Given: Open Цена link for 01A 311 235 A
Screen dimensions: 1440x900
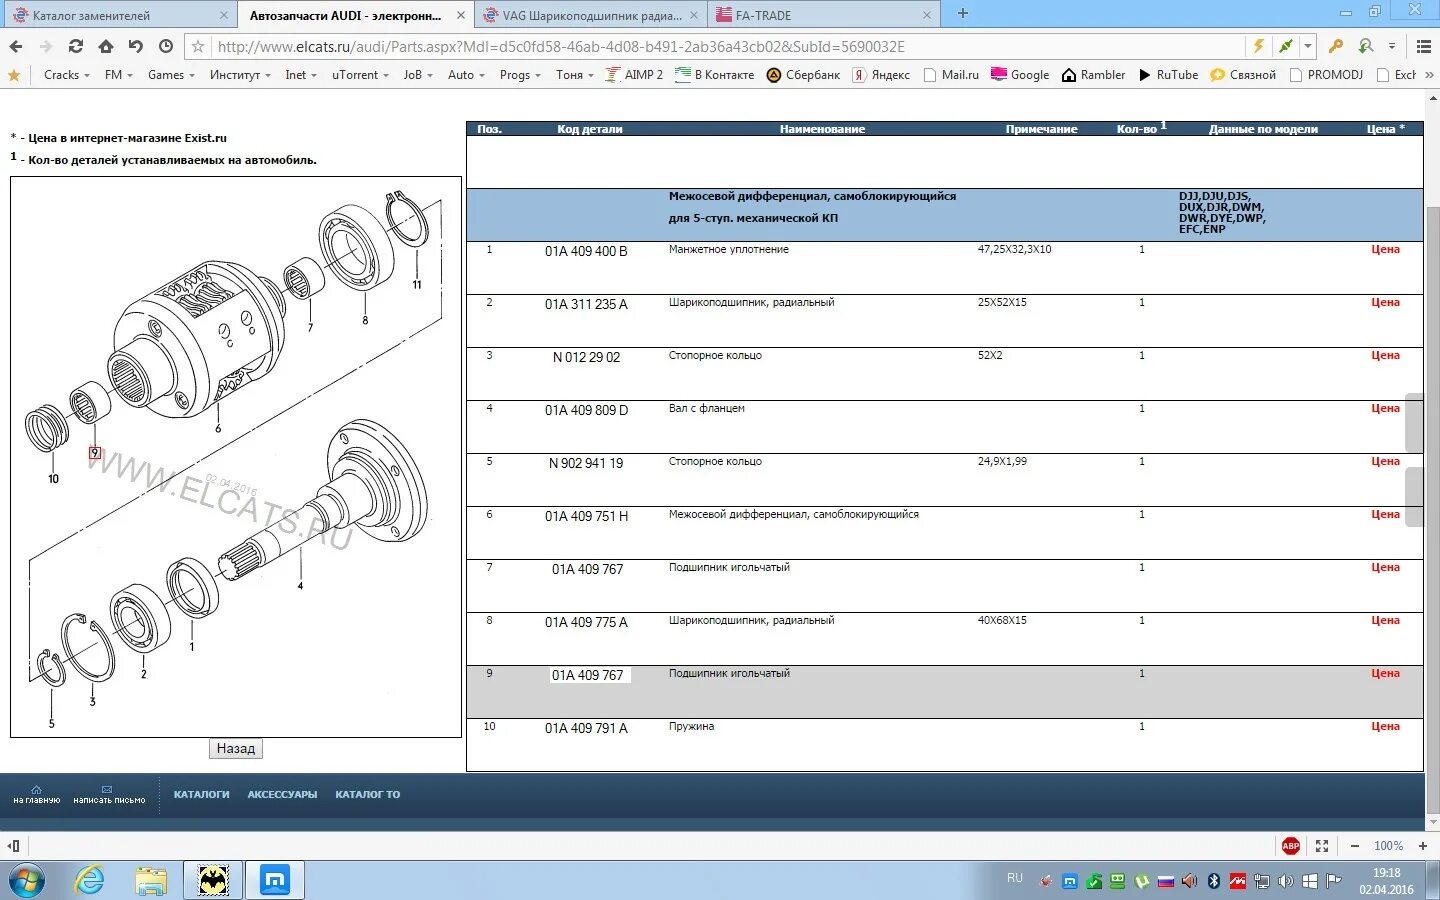Looking at the screenshot, I should pos(1385,303).
